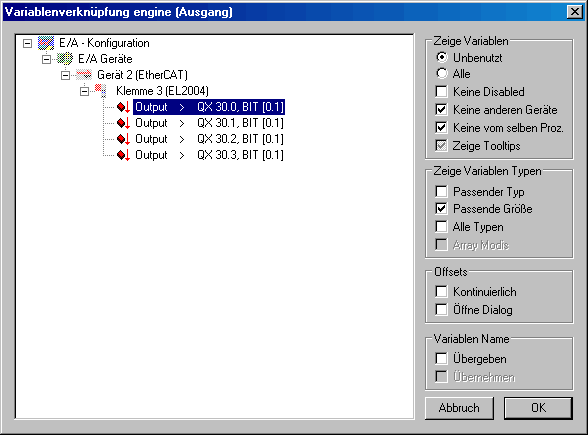
Task: Click the output variable icon for QX 30.1
Action: (x=123, y=123)
